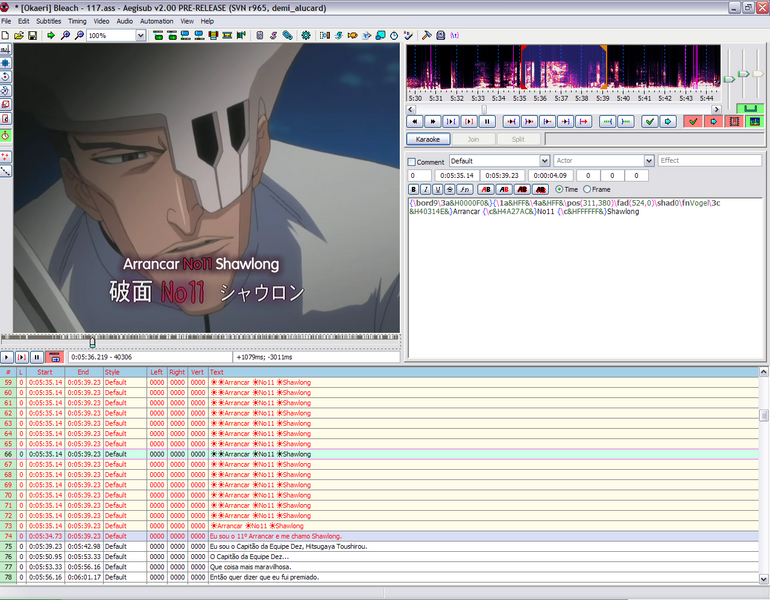
Task: Play audio selection red bracket button
Action: 469,121
